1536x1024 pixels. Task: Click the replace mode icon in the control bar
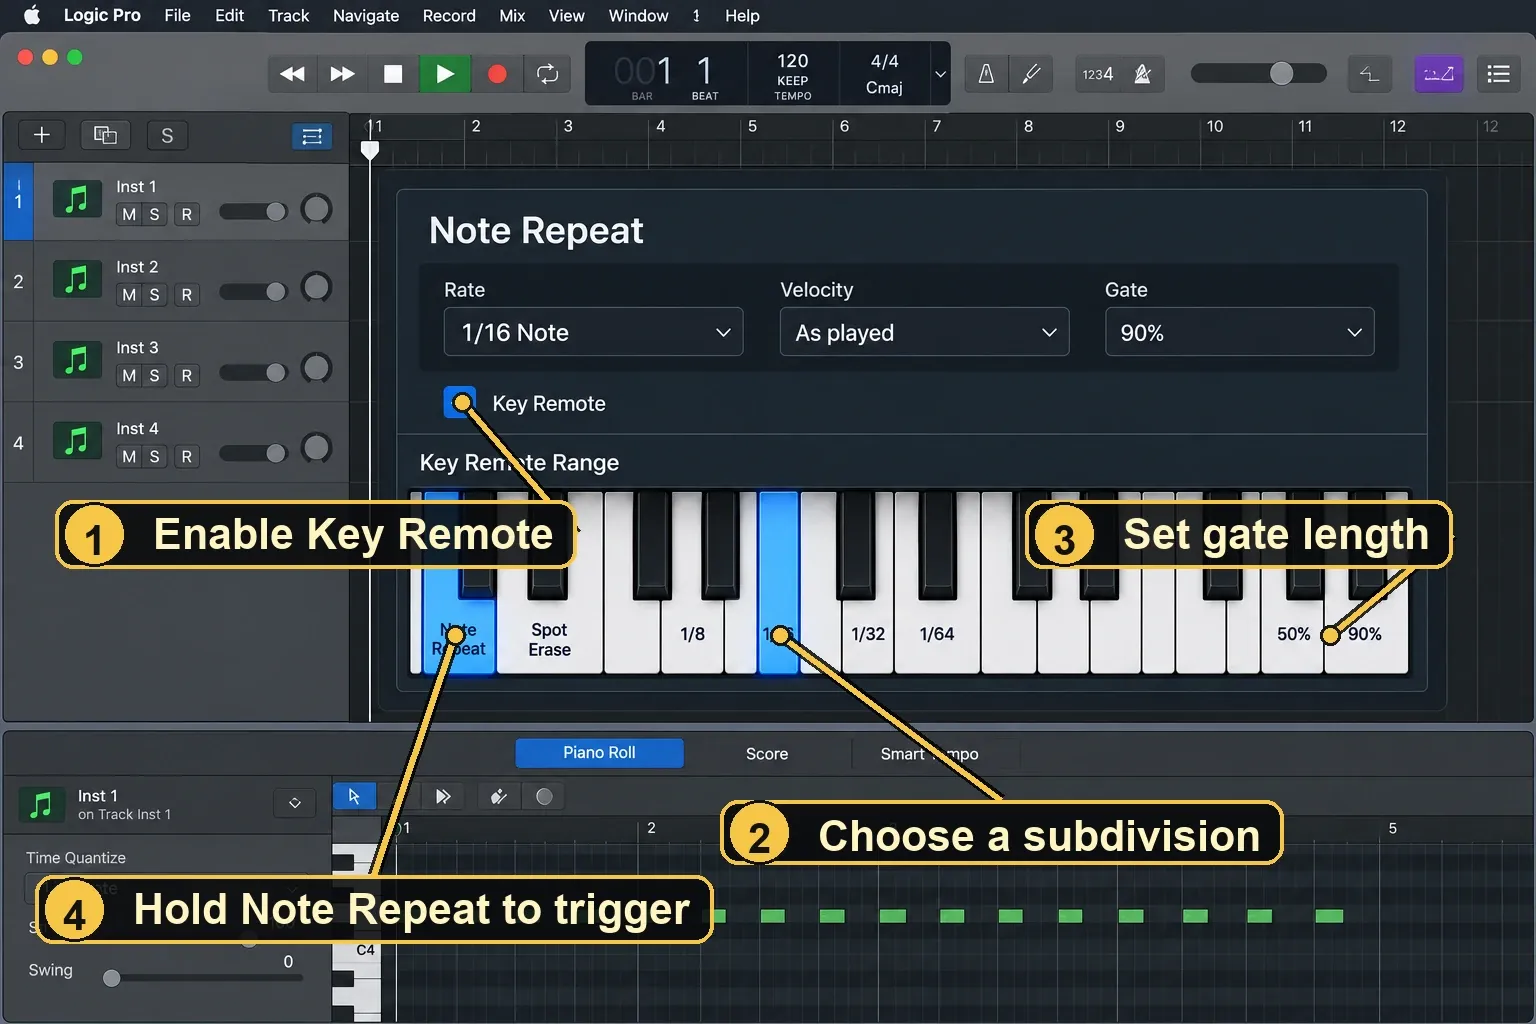pos(1369,74)
